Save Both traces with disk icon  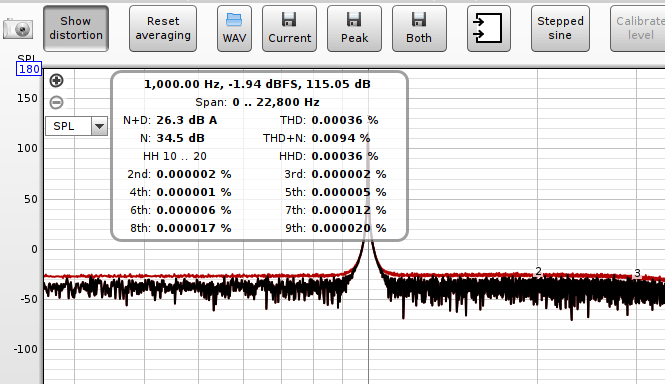419,28
